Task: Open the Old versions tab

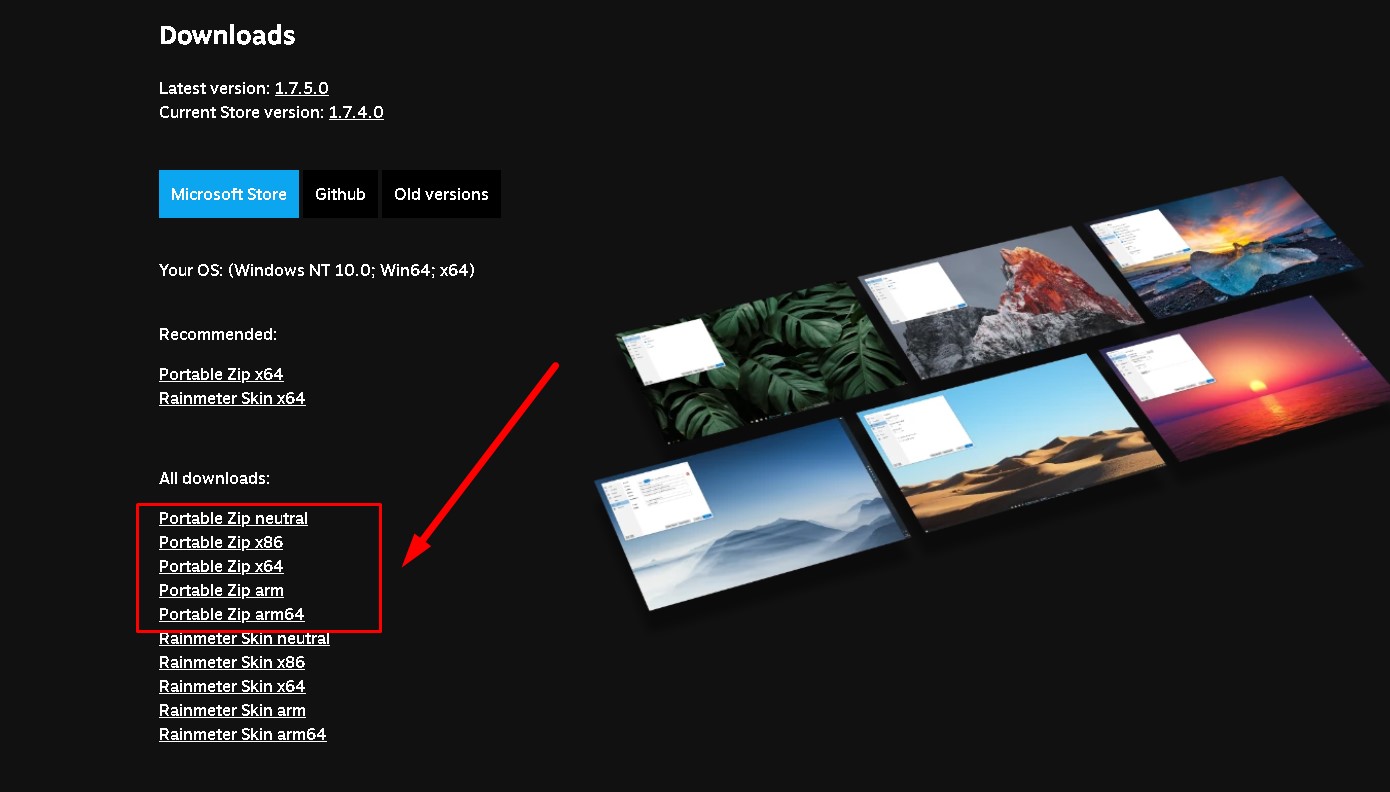Action: pos(441,194)
